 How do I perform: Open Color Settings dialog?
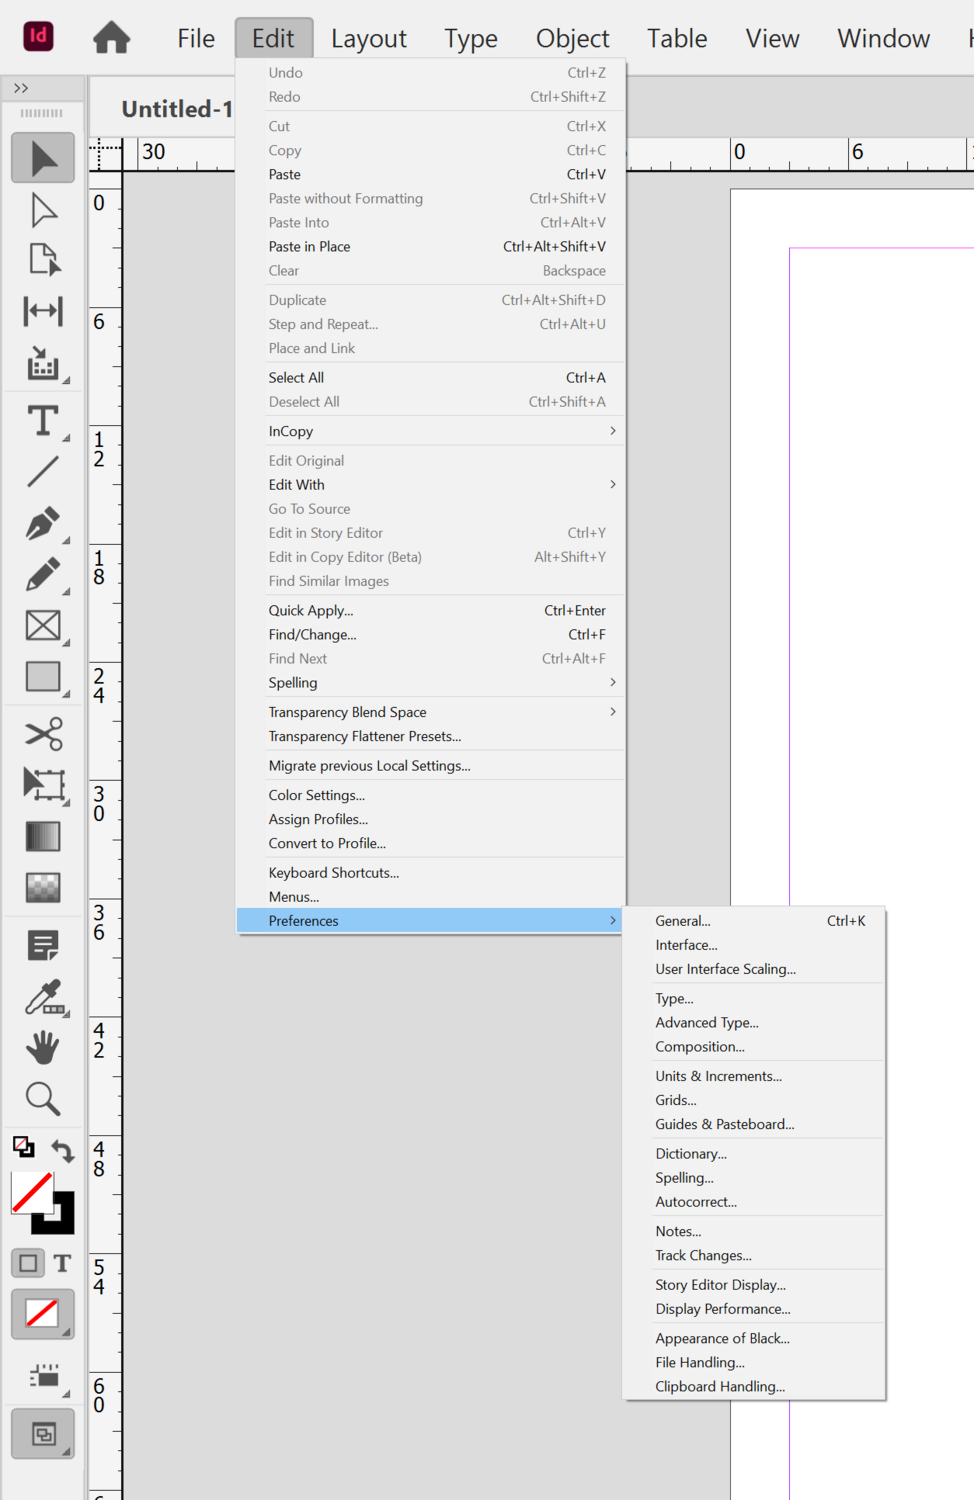(431, 795)
